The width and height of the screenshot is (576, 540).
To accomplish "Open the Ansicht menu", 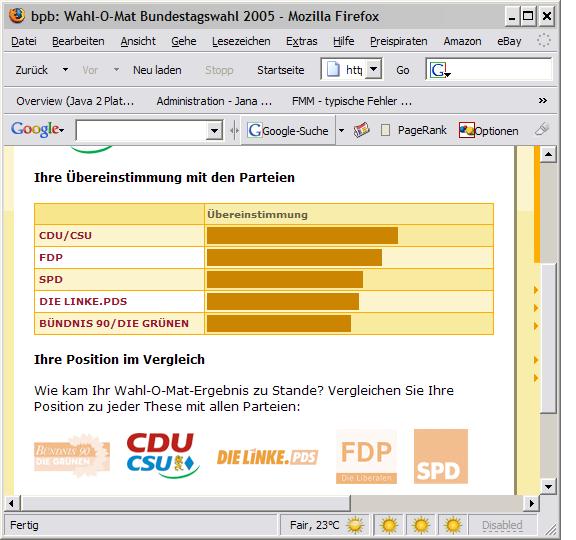I will point(138,41).
